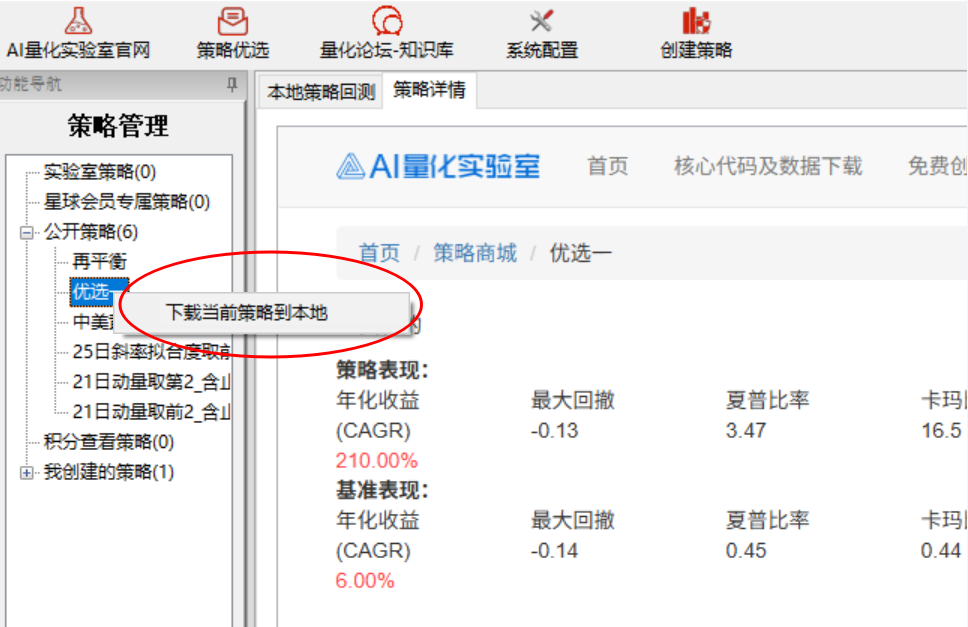
Task: Open the 量化论坛-知识库 chat icon
Action: click(387, 20)
